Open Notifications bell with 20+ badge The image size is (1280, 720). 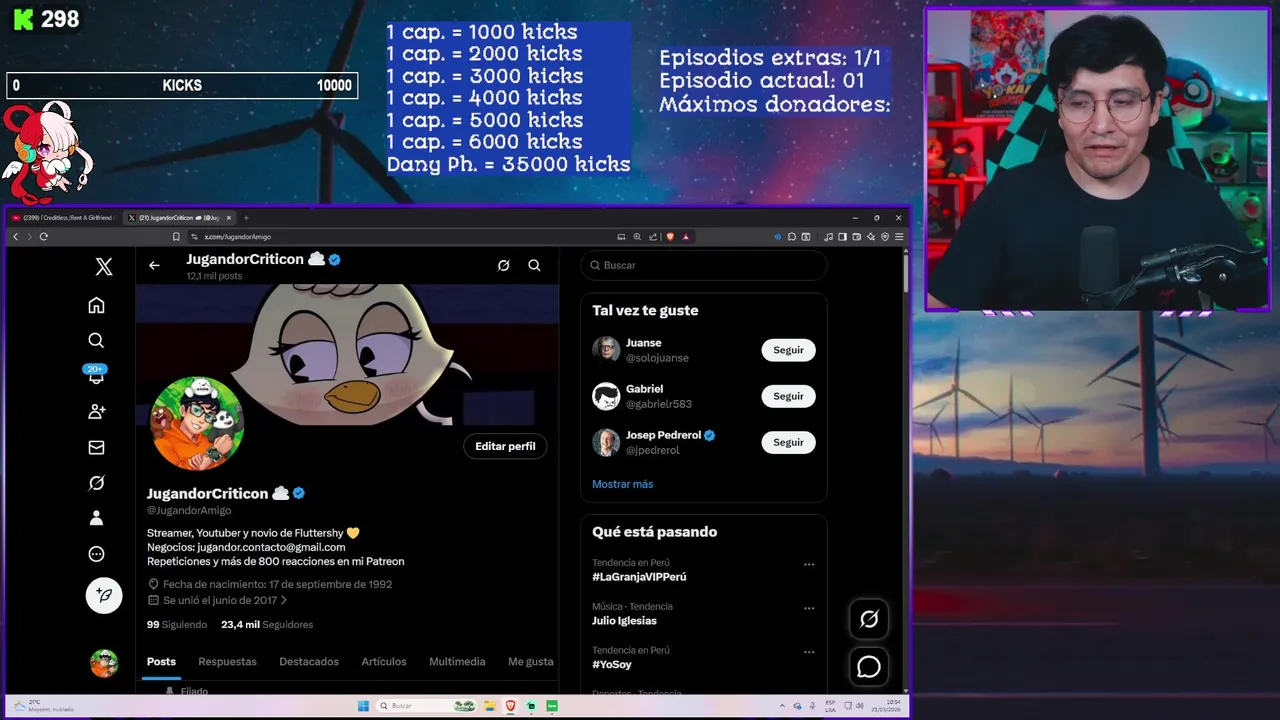tap(96, 375)
